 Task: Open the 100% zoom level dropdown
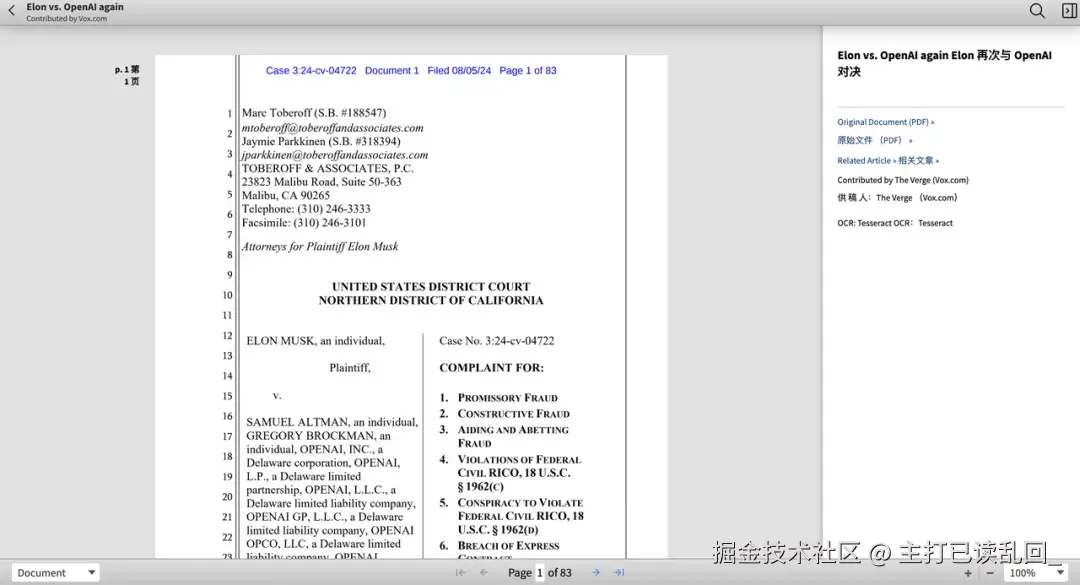point(1036,573)
